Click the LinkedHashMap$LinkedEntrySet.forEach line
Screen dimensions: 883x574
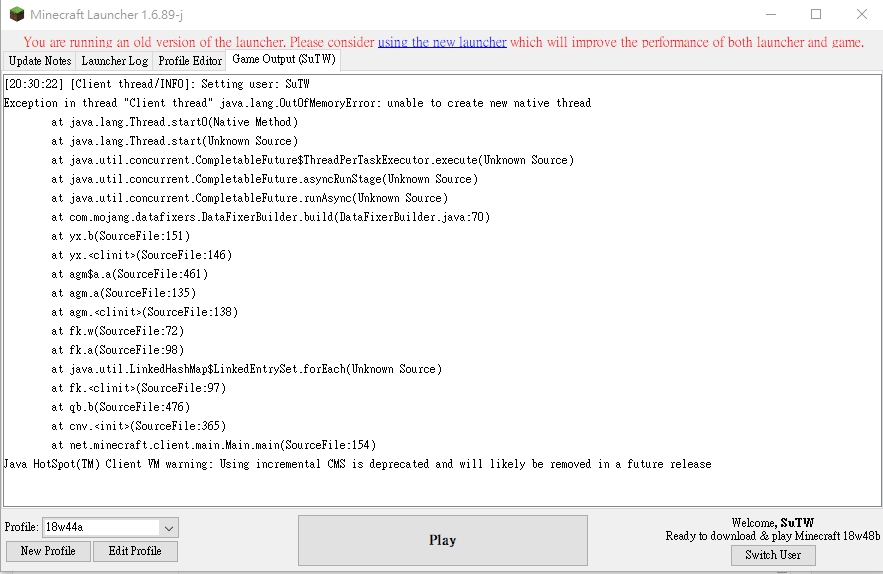(x=247, y=369)
